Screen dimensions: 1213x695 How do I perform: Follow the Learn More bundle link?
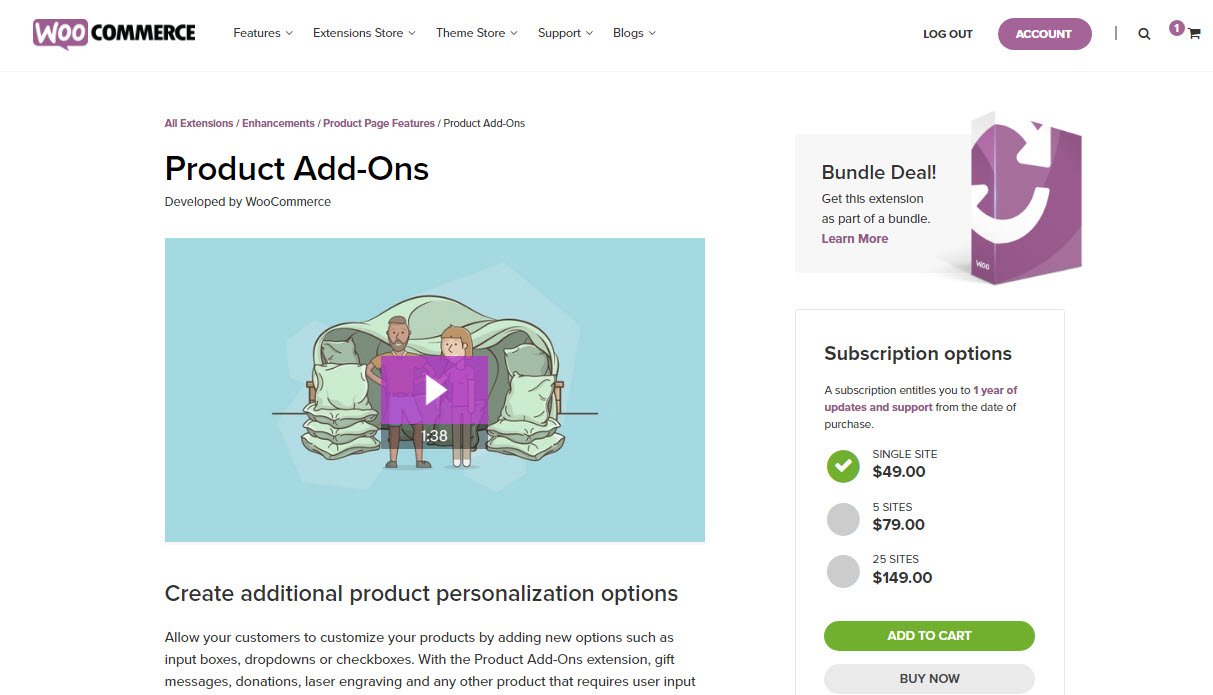coord(855,239)
